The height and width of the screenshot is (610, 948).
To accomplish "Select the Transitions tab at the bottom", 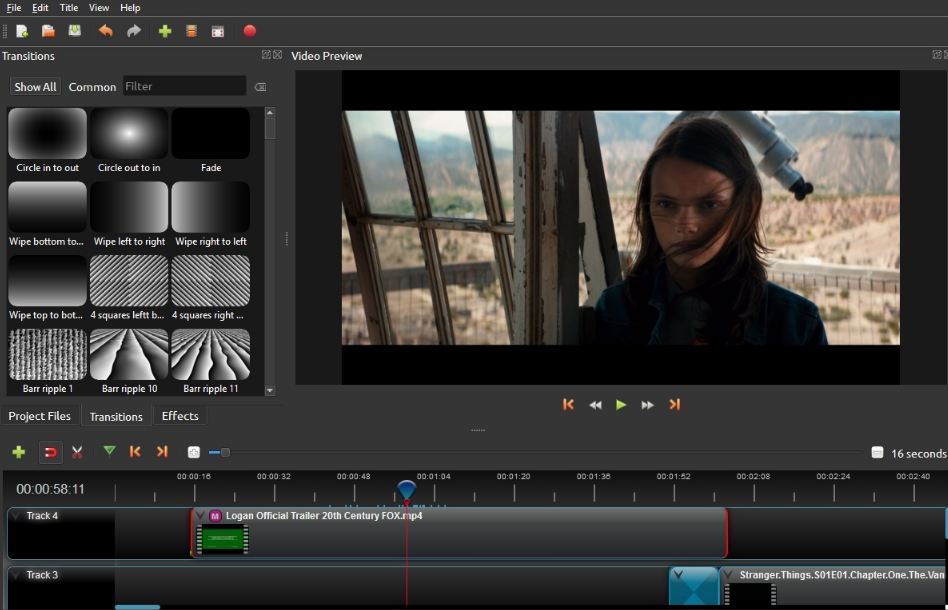I will 116,417.
